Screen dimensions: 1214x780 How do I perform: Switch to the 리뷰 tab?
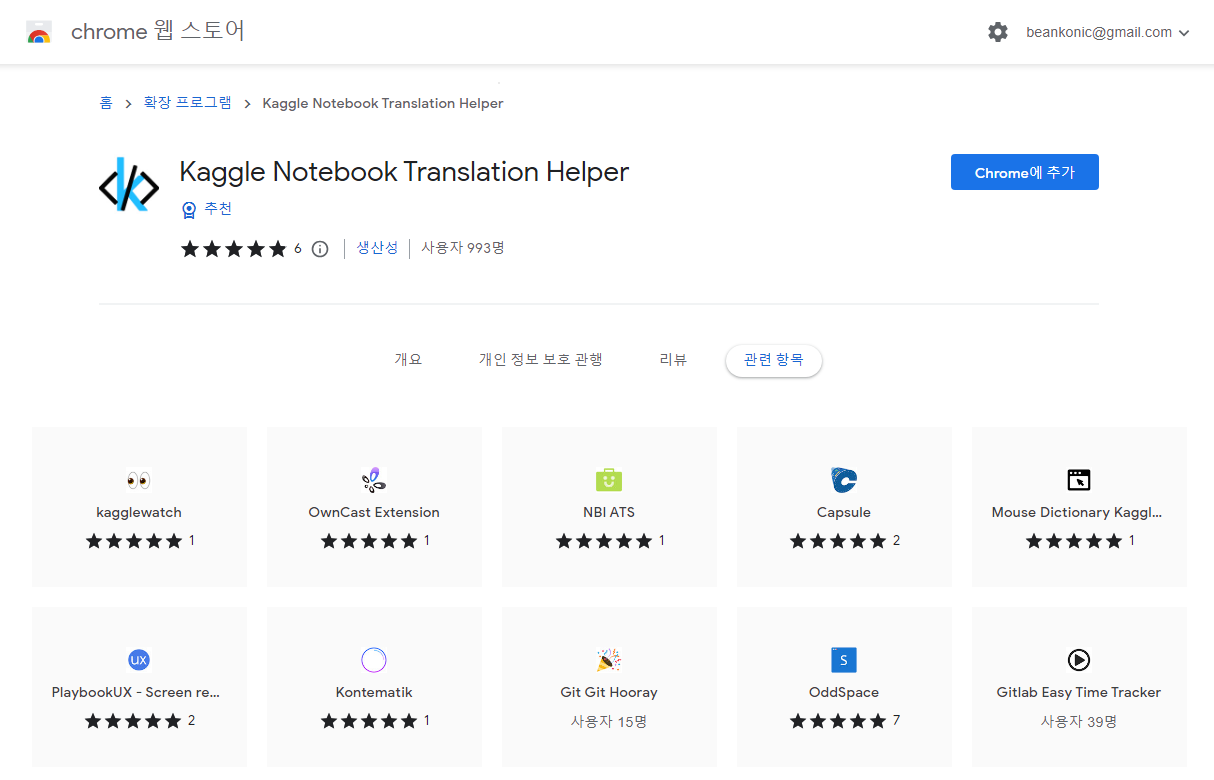[x=673, y=360]
